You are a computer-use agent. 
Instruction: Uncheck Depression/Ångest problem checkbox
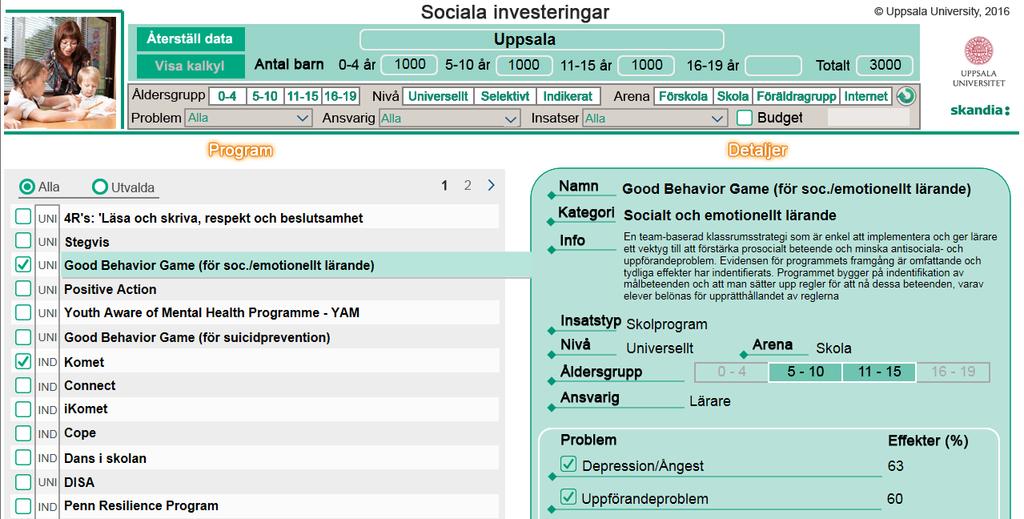pyautogui.click(x=568, y=464)
